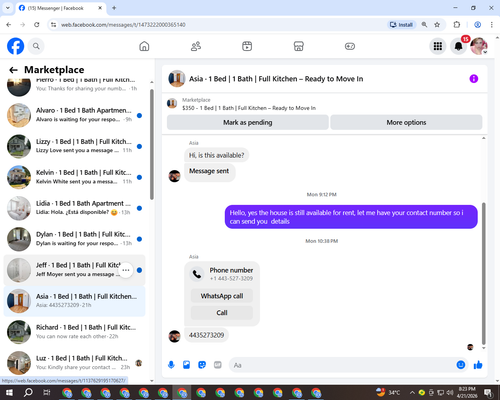The width and height of the screenshot is (500, 400).
Task: Click the Install app button
Action: [x=401, y=25]
